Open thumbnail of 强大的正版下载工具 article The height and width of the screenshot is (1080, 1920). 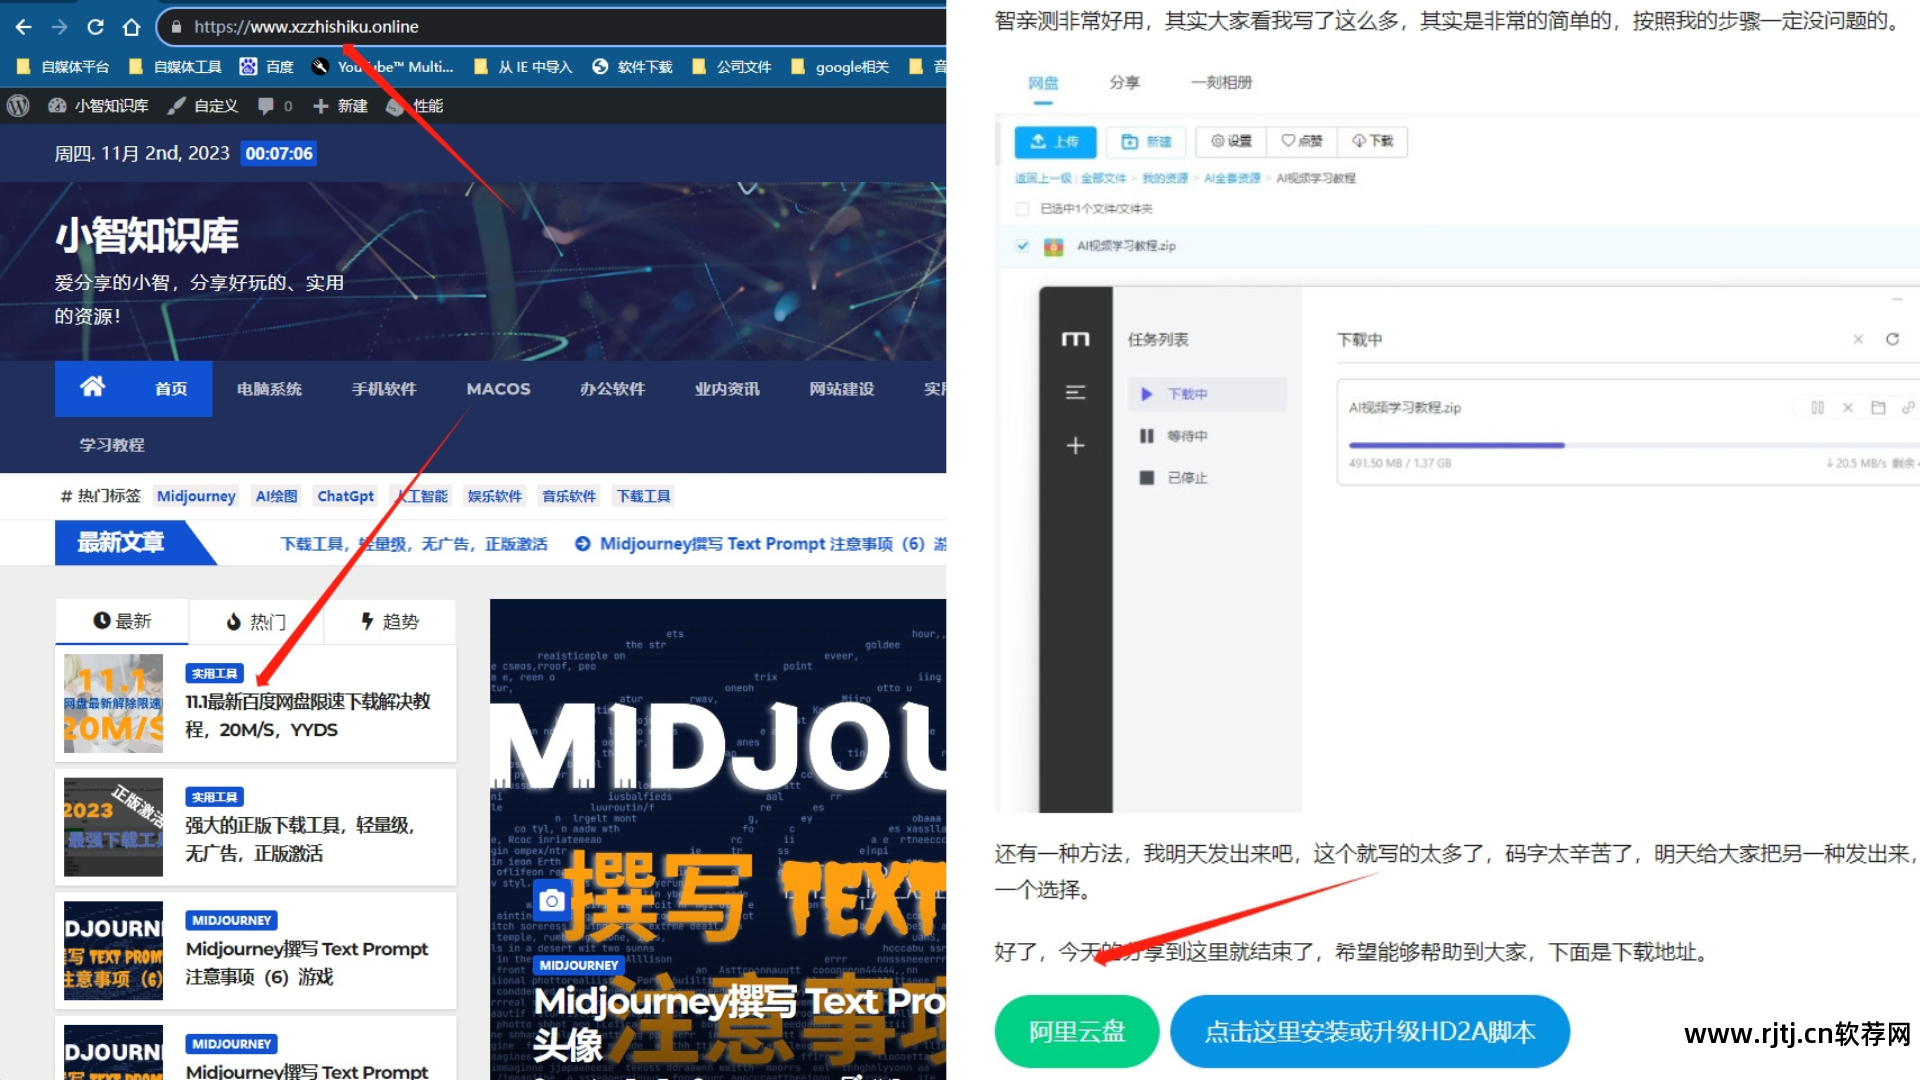113,827
